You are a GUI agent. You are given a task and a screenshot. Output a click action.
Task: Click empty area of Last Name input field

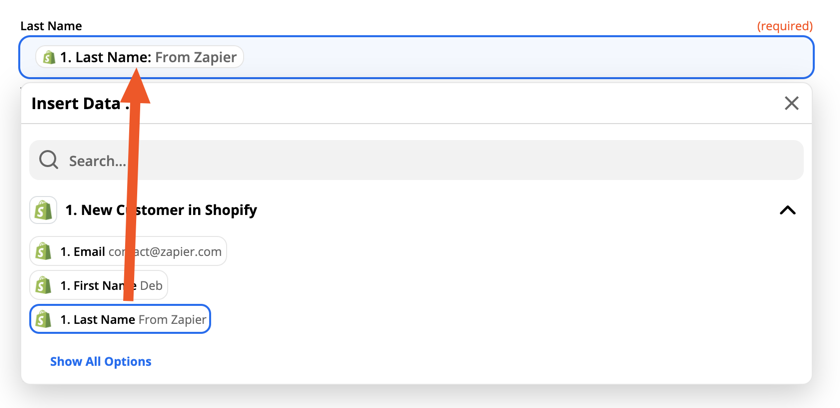tap(528, 57)
